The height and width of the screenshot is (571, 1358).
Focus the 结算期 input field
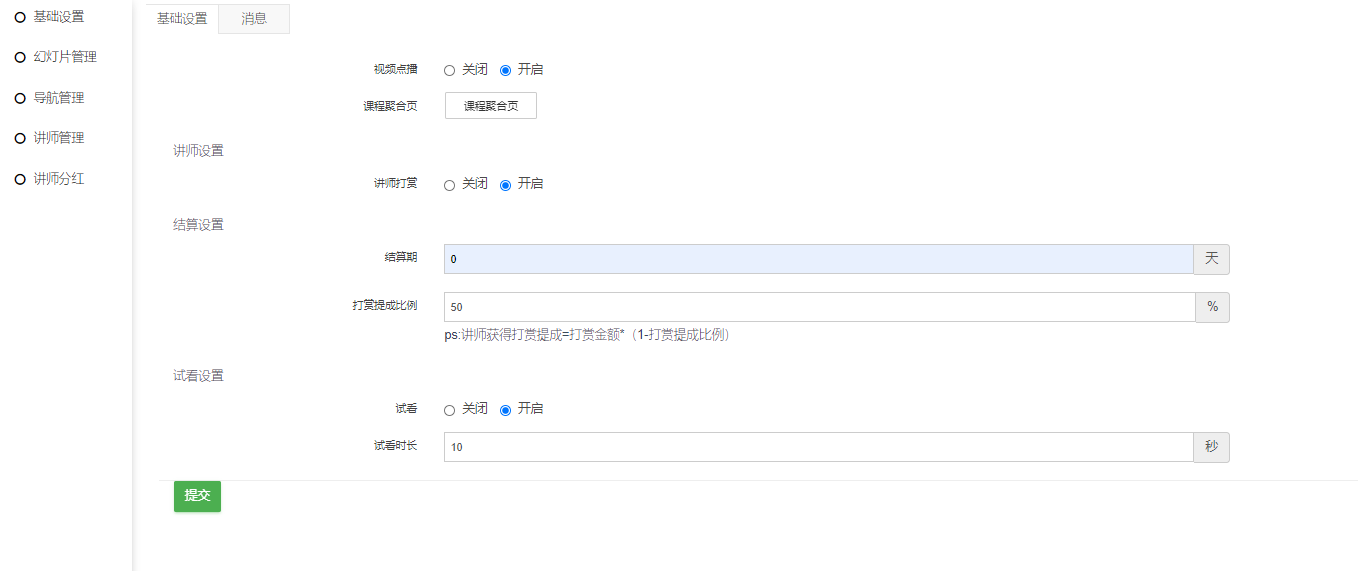pos(819,259)
